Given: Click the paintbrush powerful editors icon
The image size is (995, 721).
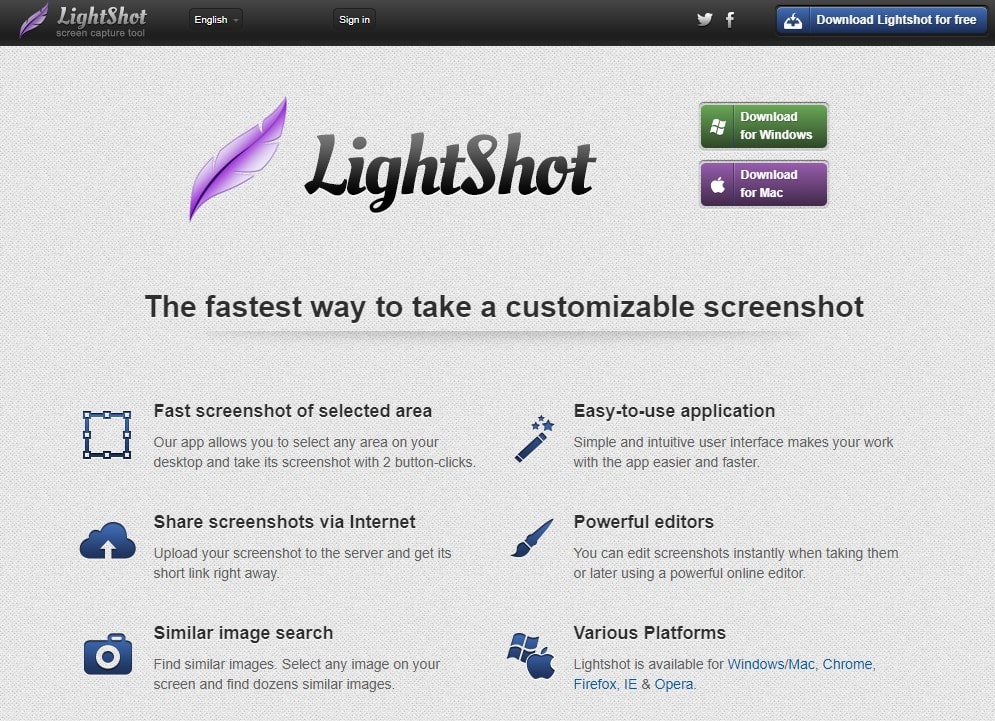Looking at the screenshot, I should pyautogui.click(x=532, y=538).
